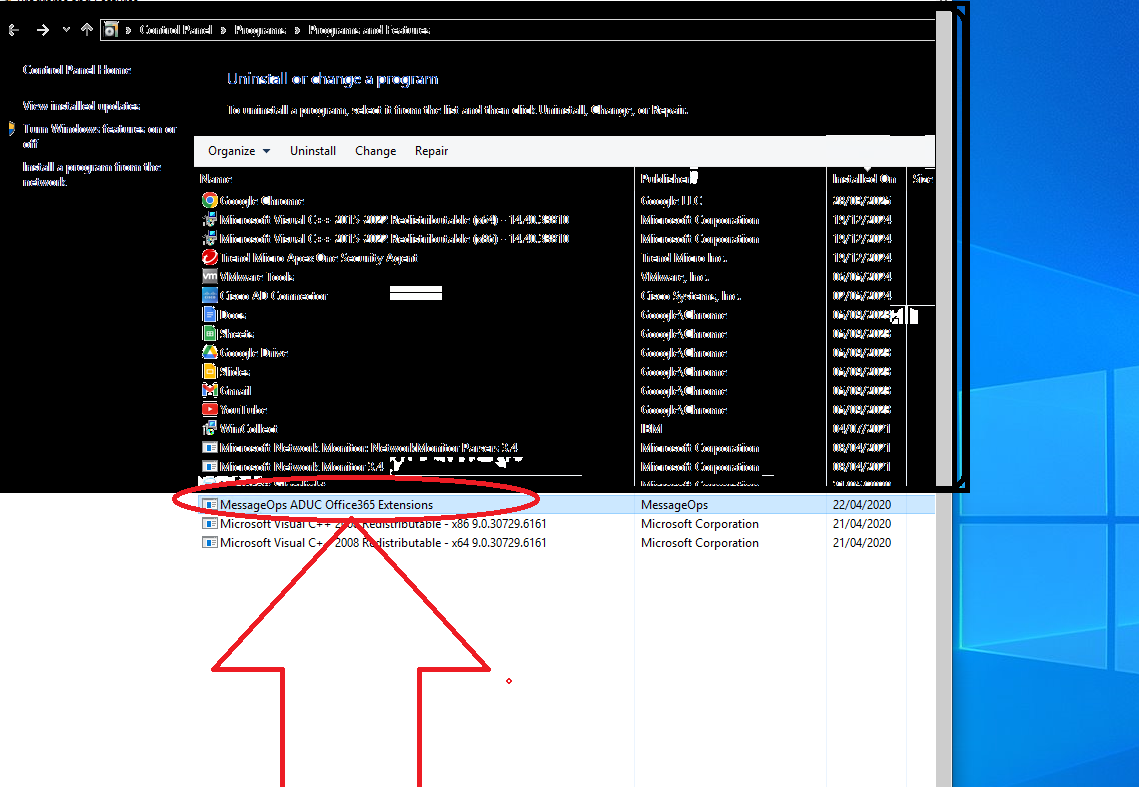This screenshot has height=787, width=1139.
Task: Select Visual C++ 2015-2022 x86 installer icon
Action: coord(209,238)
